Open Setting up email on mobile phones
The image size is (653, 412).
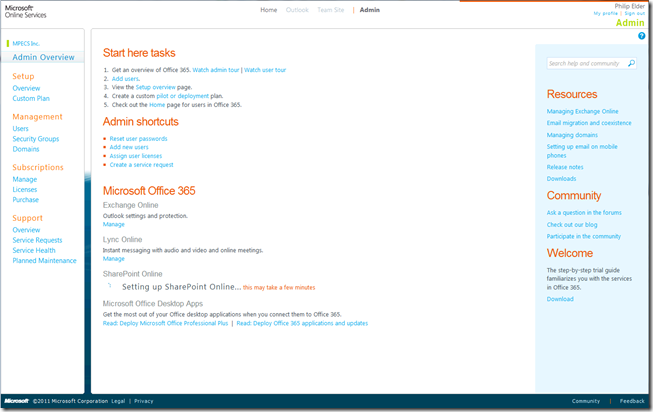tap(582, 151)
